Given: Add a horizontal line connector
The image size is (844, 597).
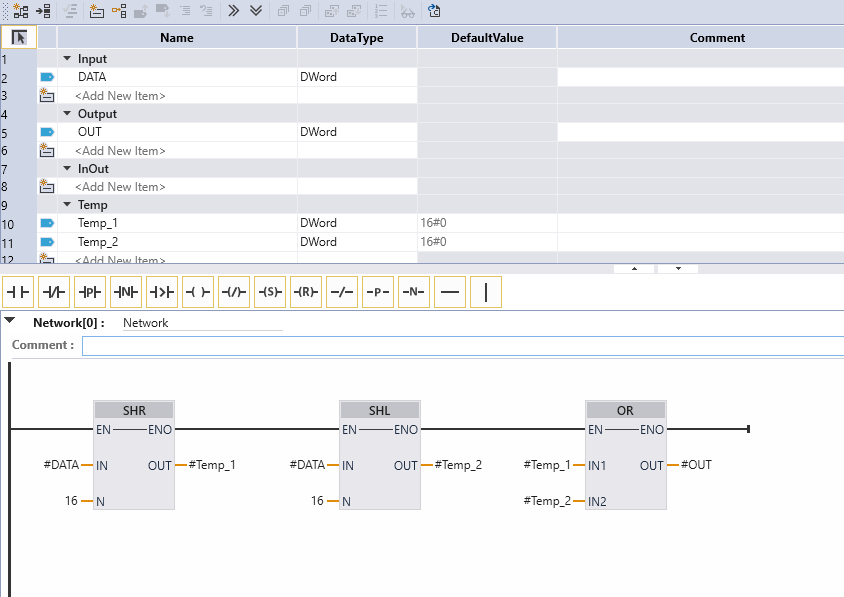Looking at the screenshot, I should [450, 292].
